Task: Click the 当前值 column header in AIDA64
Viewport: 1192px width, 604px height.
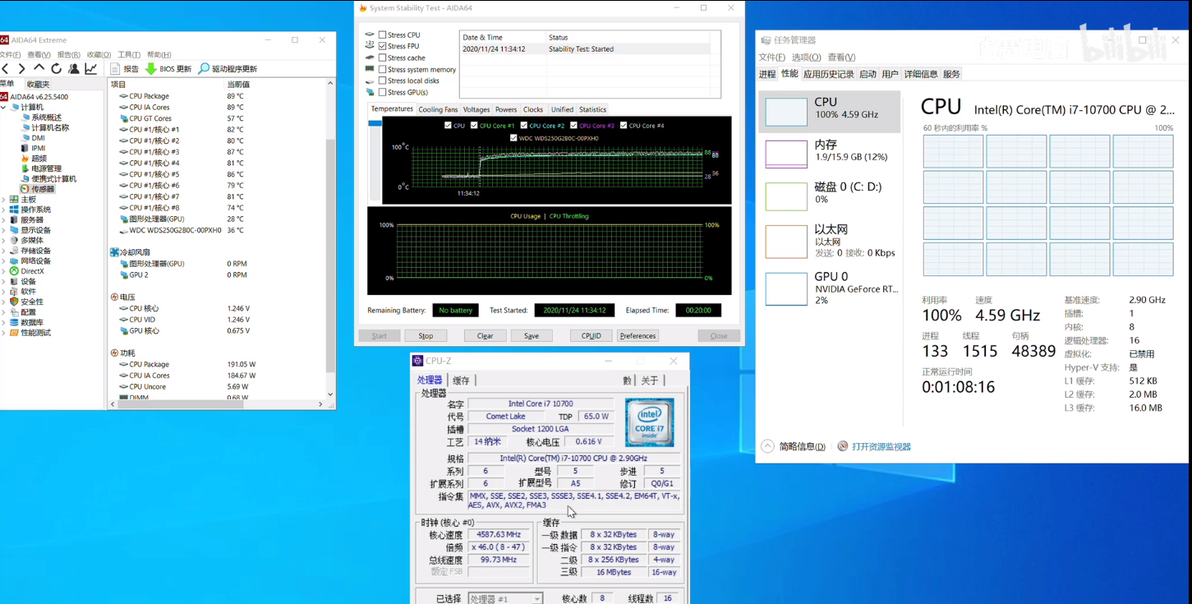Action: [238, 84]
